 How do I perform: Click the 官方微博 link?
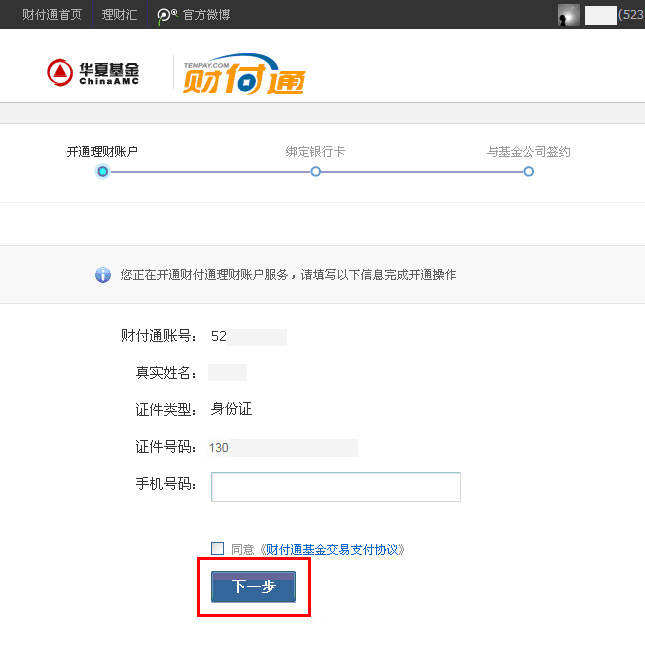click(x=206, y=15)
